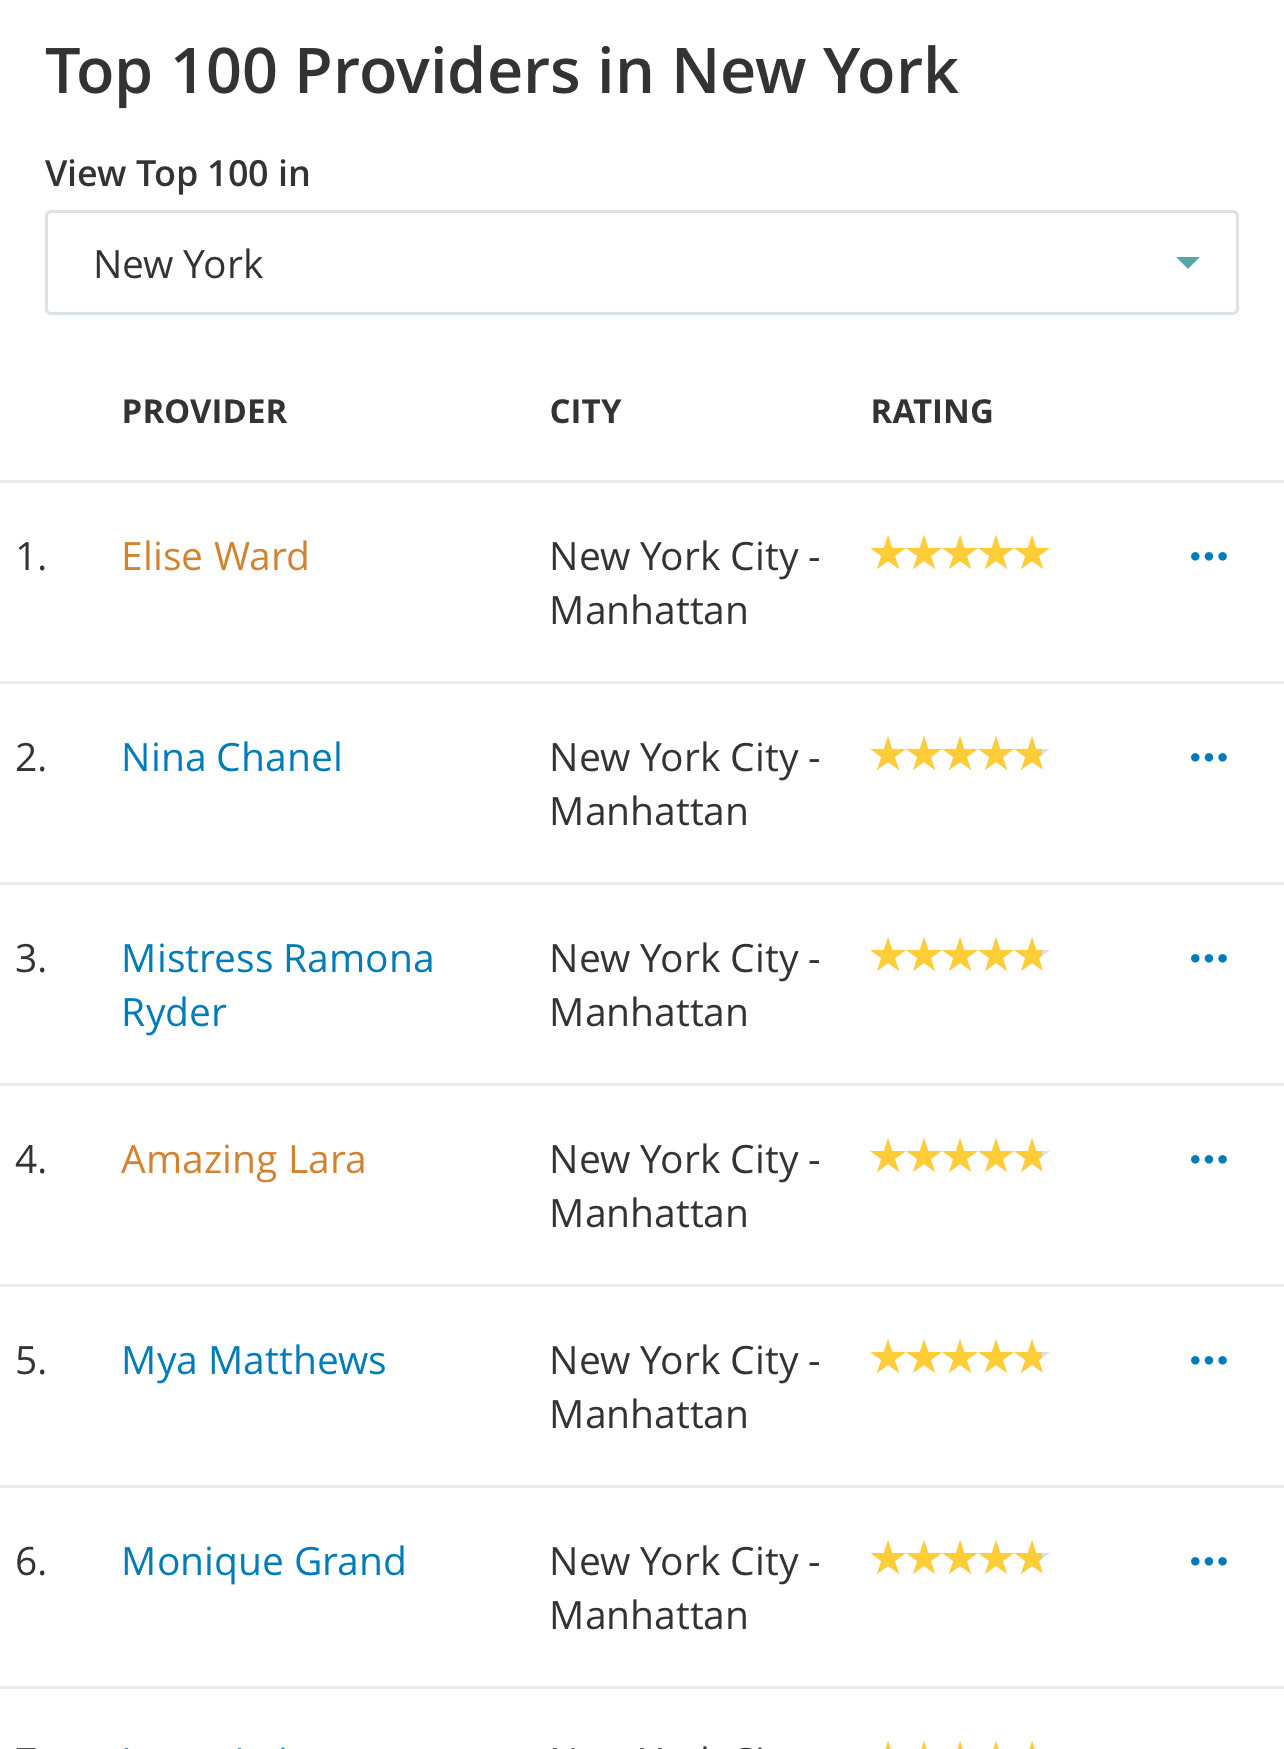Click the star rating for Elise Ward
Viewport: 1284px width, 1749px height.
[x=959, y=553]
